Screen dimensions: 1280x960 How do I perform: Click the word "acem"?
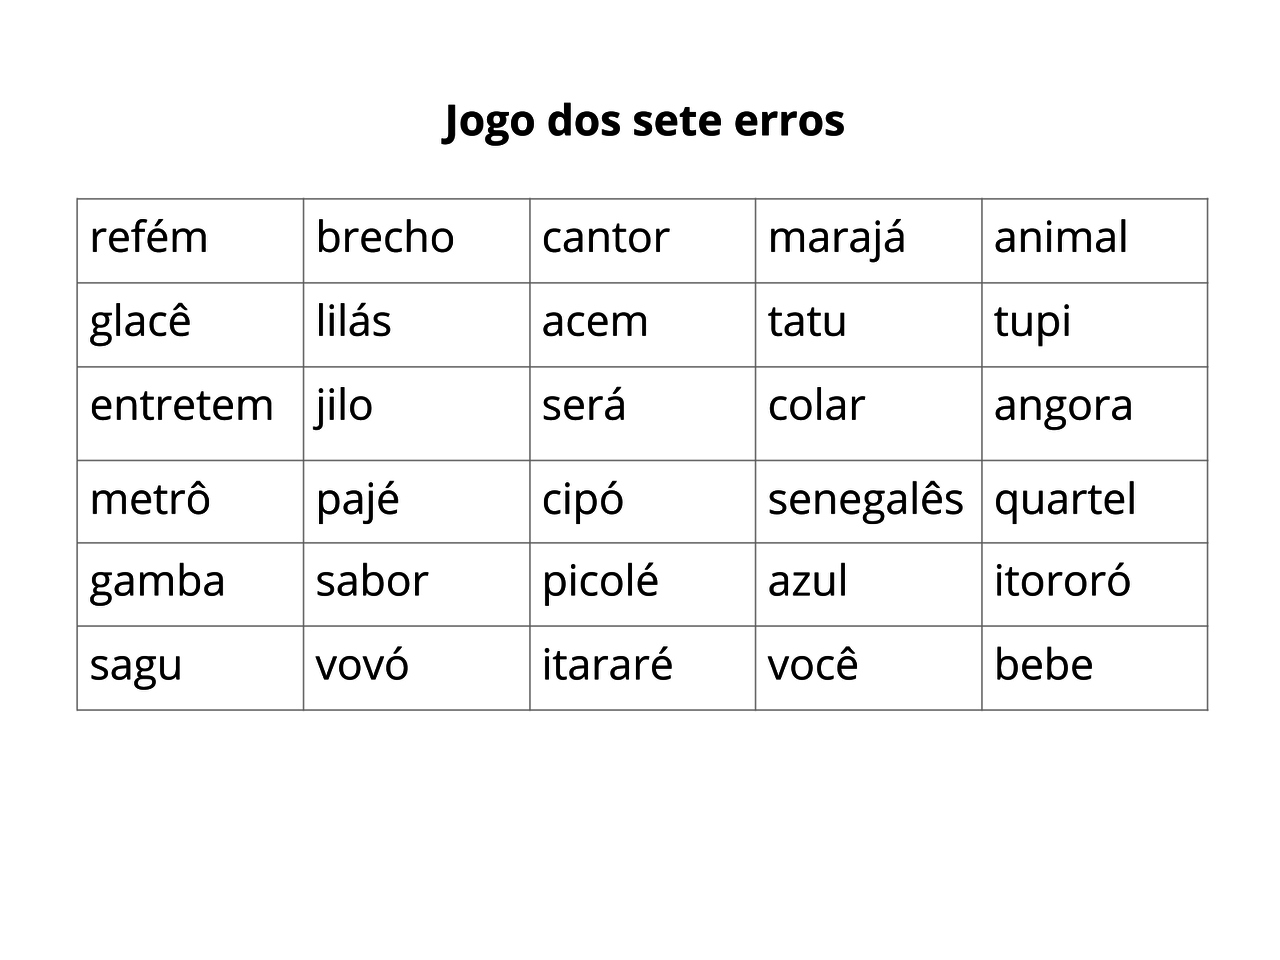pyautogui.click(x=595, y=322)
